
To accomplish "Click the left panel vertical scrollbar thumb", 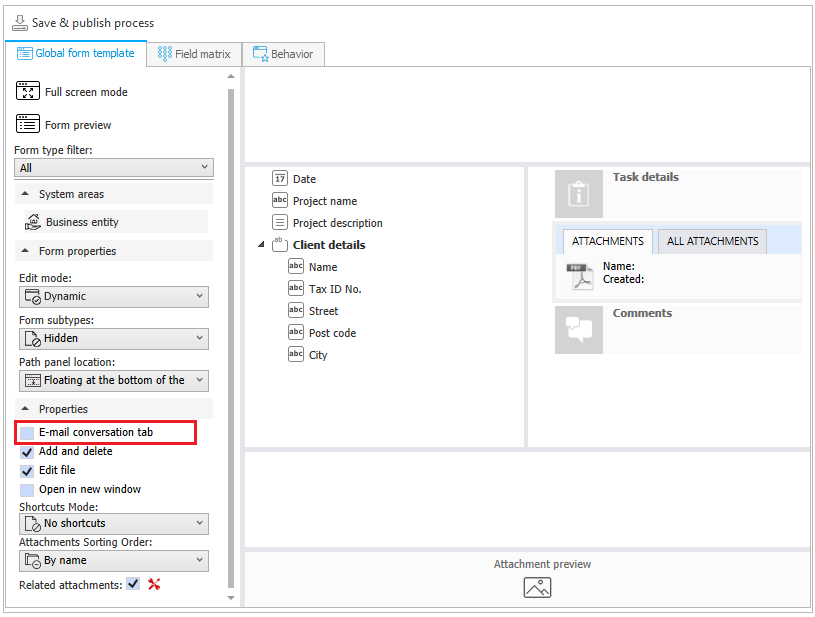I will pos(231,337).
